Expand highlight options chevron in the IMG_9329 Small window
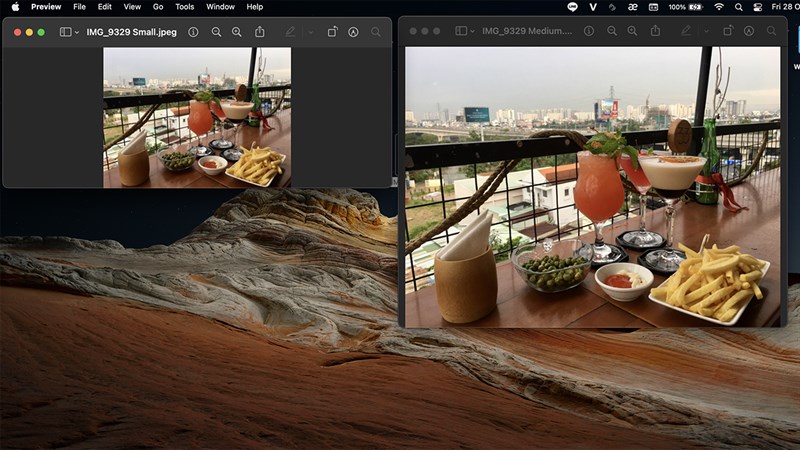Viewport: 800px width, 450px height. (x=310, y=32)
